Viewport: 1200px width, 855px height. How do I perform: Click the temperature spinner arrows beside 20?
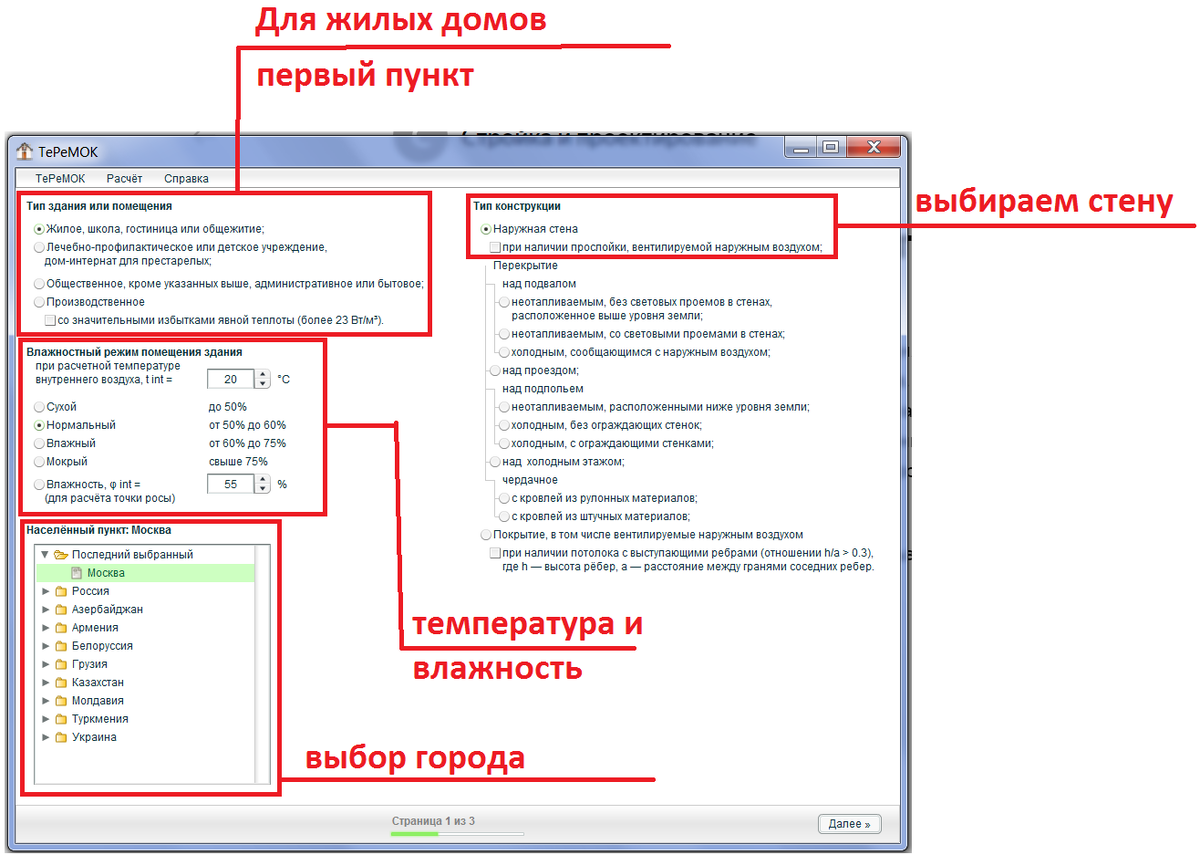[x=263, y=380]
